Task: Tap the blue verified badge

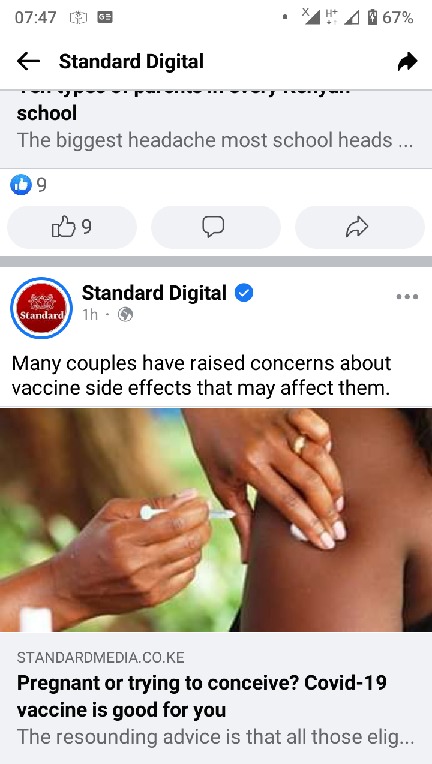Action: click(244, 293)
